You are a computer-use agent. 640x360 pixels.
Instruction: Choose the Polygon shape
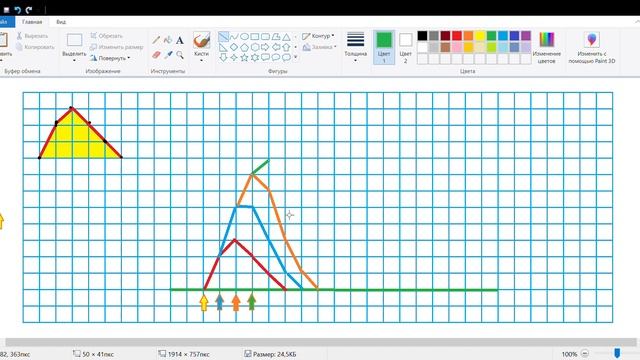[x=276, y=37]
